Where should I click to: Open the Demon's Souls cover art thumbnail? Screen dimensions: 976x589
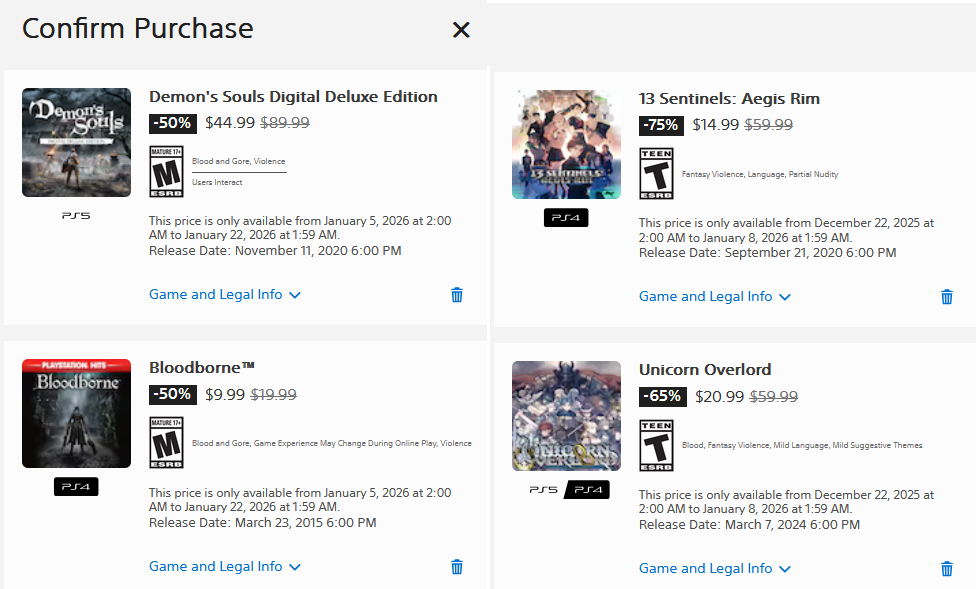(x=76, y=142)
